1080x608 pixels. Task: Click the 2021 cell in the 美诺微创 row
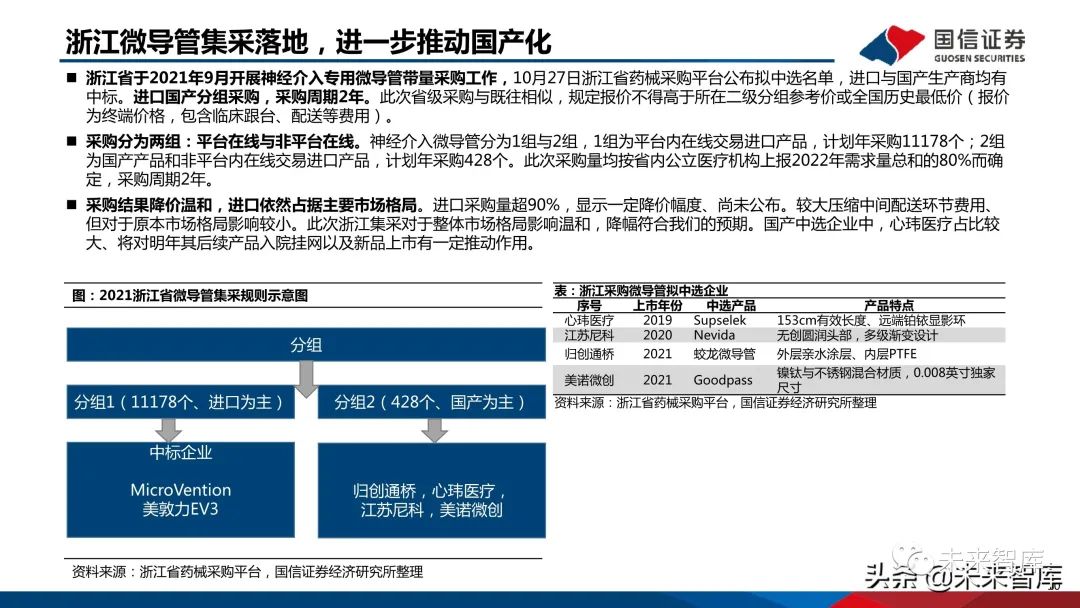tap(658, 379)
